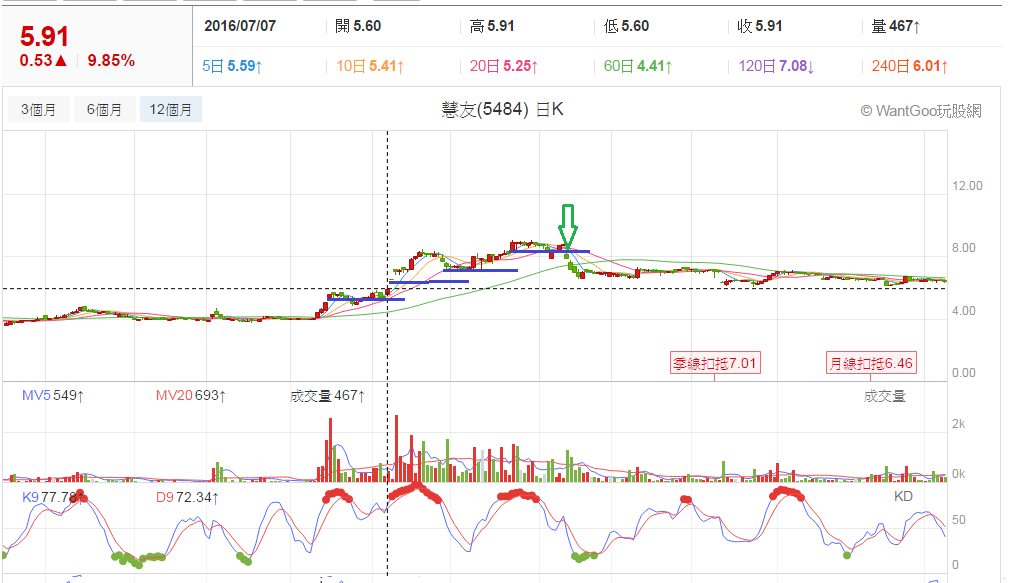Click the 20日 5.25 moving average
Image resolution: width=1010 pixels, height=583 pixels.
[x=504, y=66]
